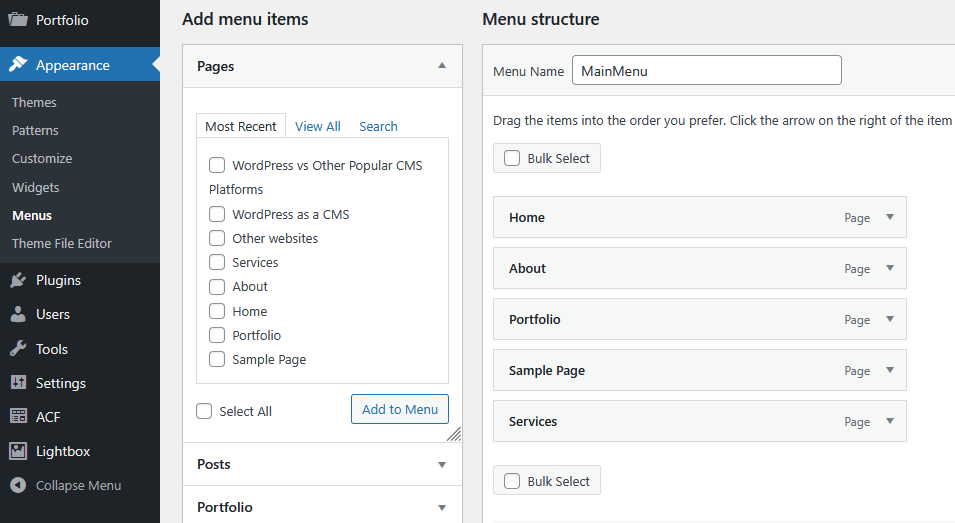Image resolution: width=955 pixels, height=523 pixels.
Task: Click the Menu Name input field
Action: 706,70
